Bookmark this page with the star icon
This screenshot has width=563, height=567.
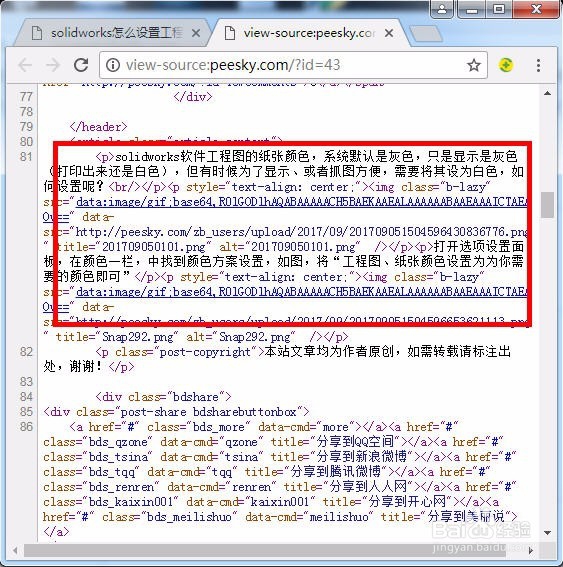click(x=474, y=65)
